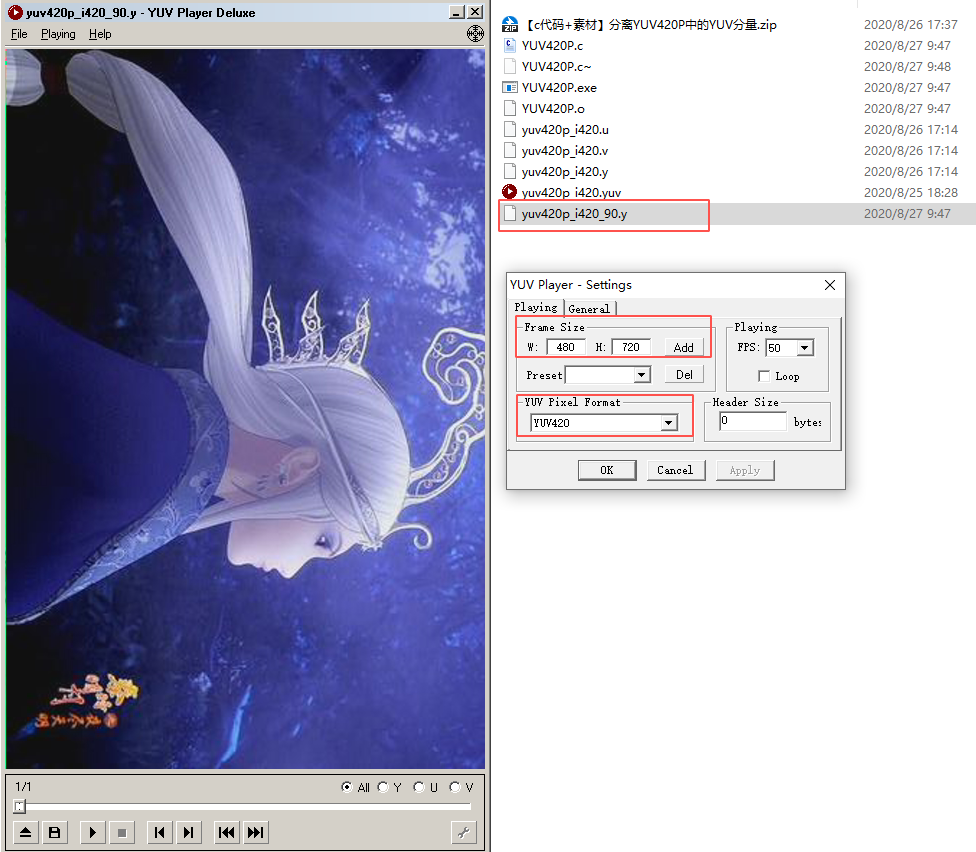
Task: Click the Header Size bytes field
Action: click(x=753, y=421)
